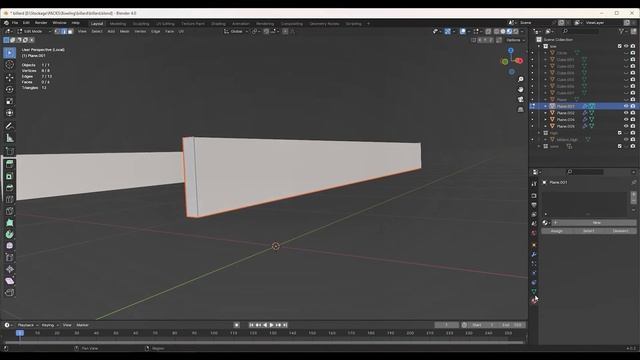
Task: Click the pan view hand gizmo
Action: 520,89
